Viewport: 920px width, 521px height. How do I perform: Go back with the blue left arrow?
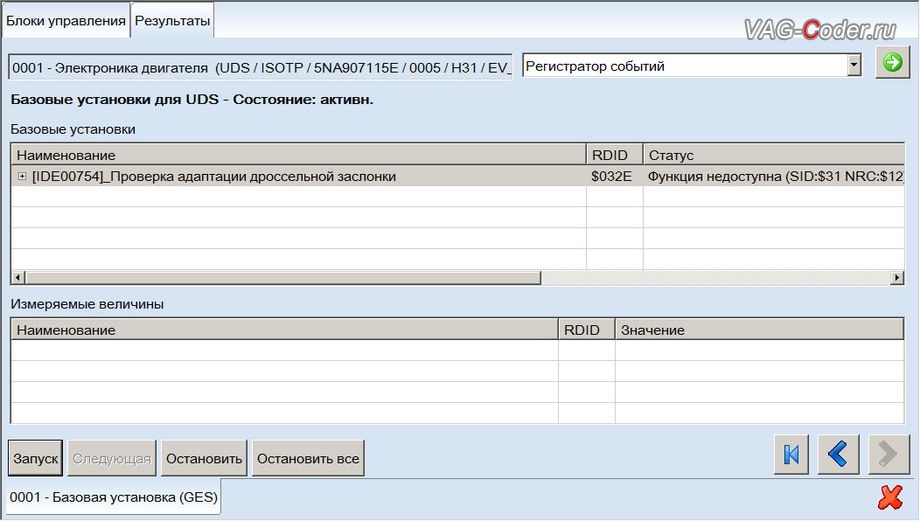838,454
